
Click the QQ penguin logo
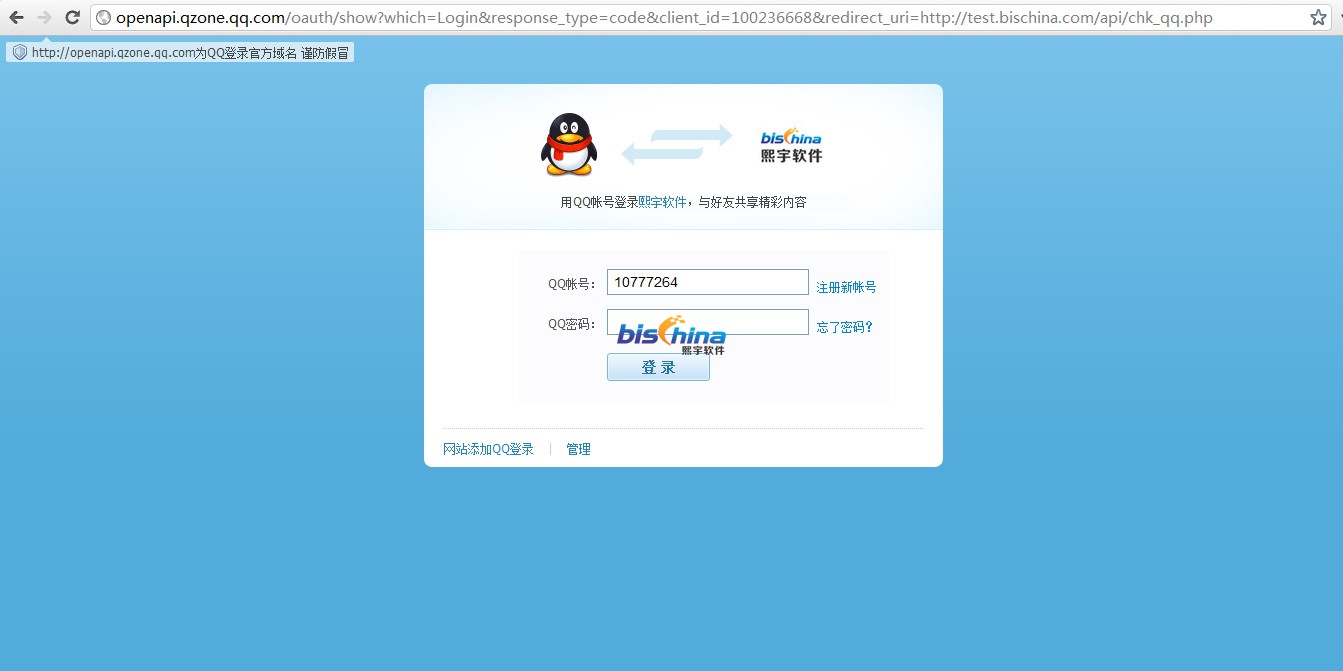(x=568, y=145)
